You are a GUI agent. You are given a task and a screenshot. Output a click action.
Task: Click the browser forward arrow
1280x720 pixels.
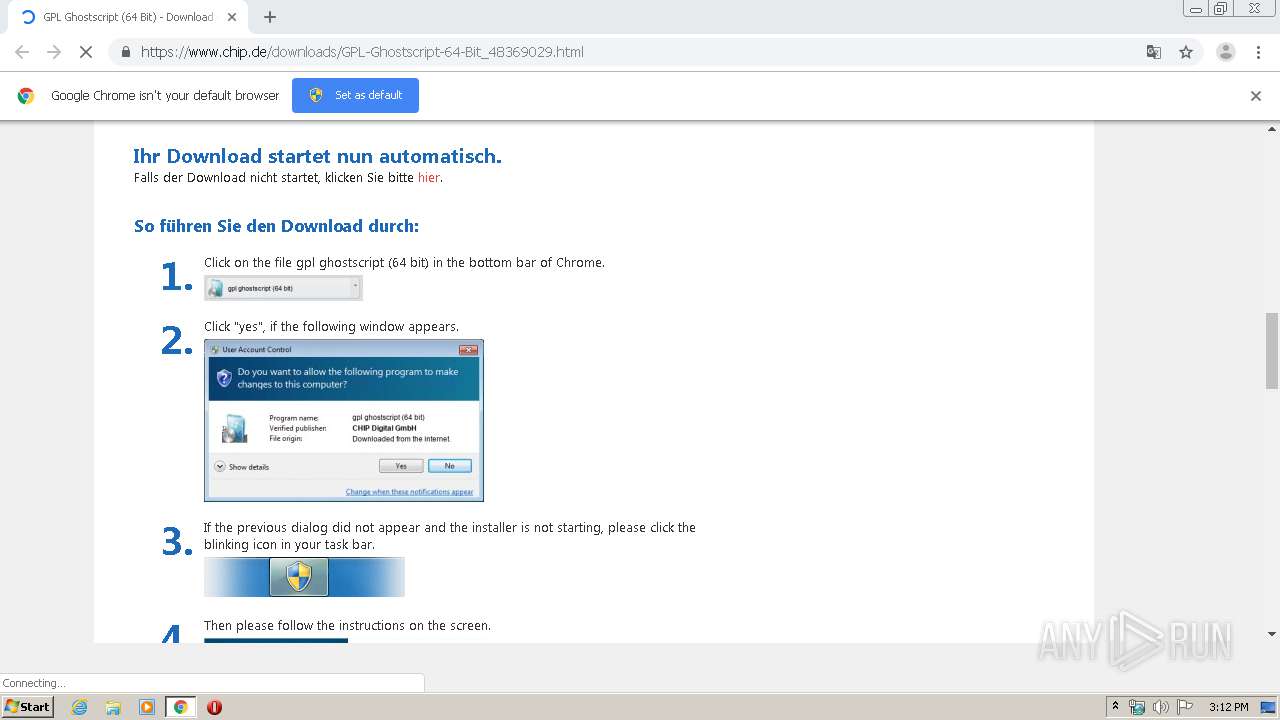(54, 52)
